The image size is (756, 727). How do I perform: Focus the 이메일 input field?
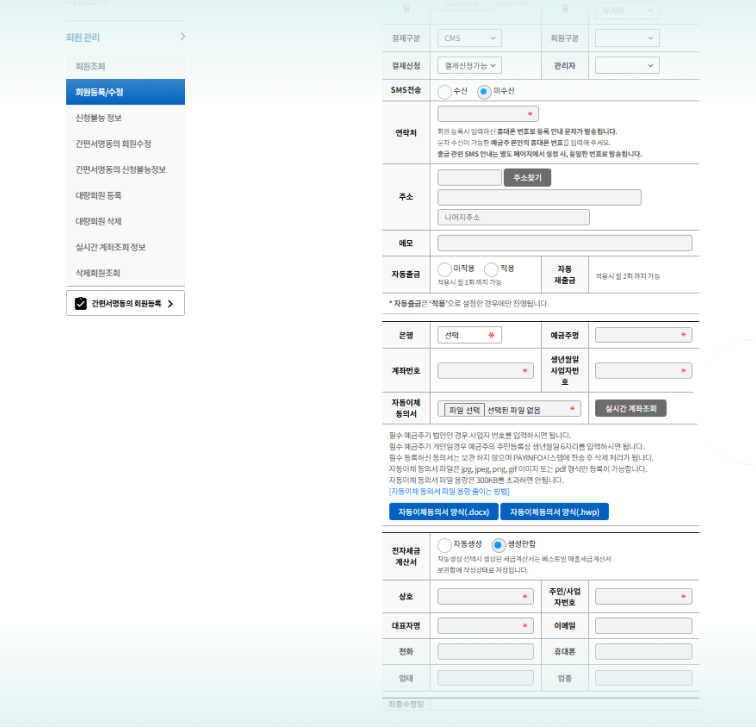click(x=644, y=626)
